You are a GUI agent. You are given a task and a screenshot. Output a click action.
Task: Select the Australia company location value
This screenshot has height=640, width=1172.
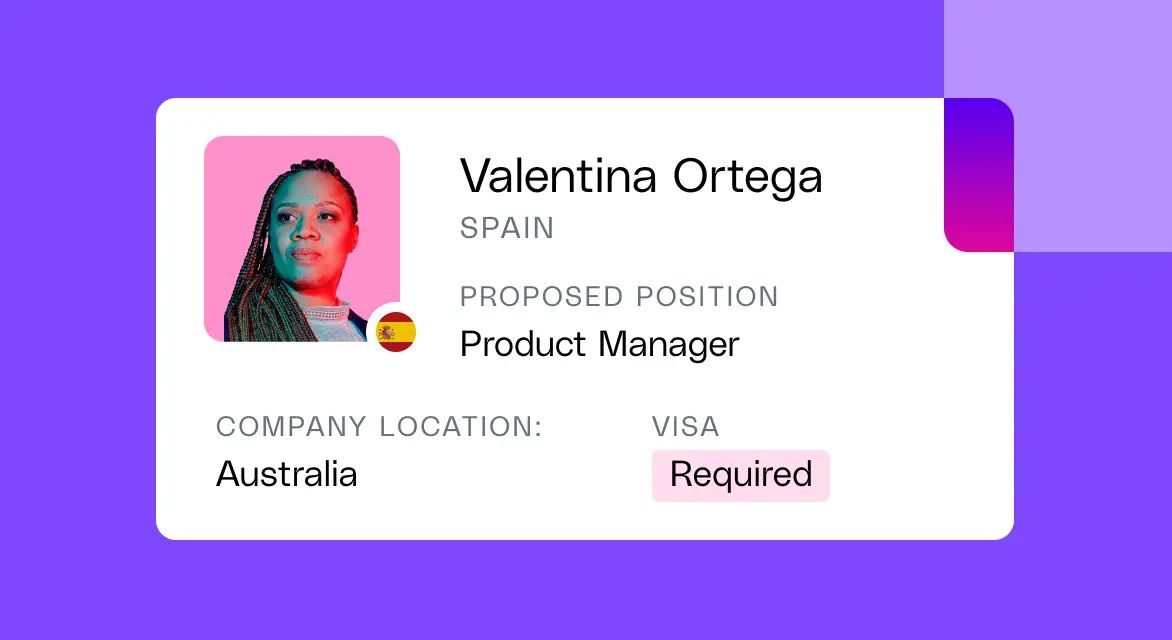coord(286,473)
